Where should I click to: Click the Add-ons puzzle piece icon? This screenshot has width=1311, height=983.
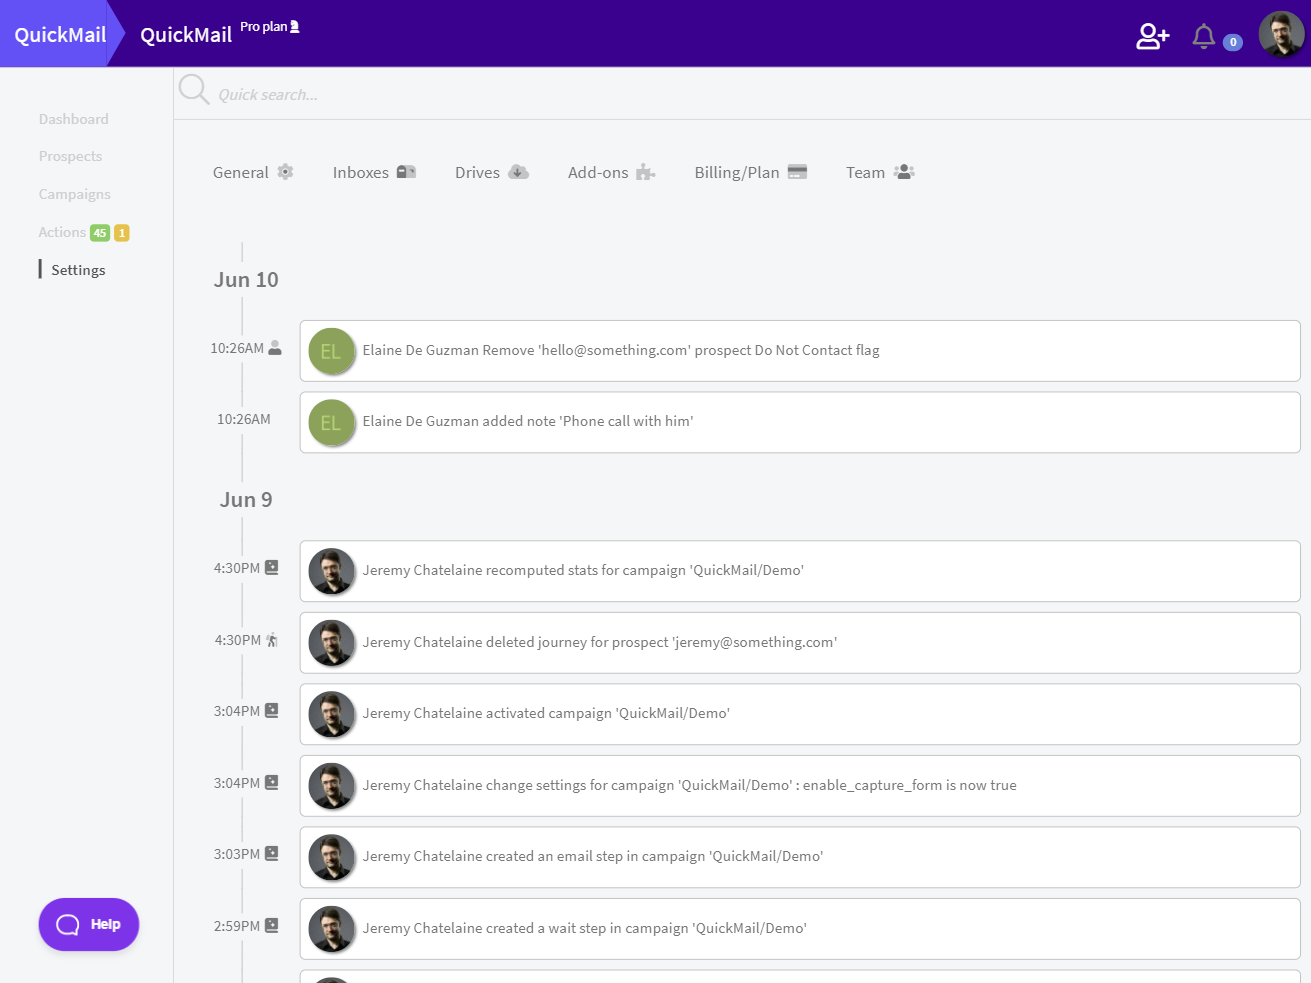[646, 172]
